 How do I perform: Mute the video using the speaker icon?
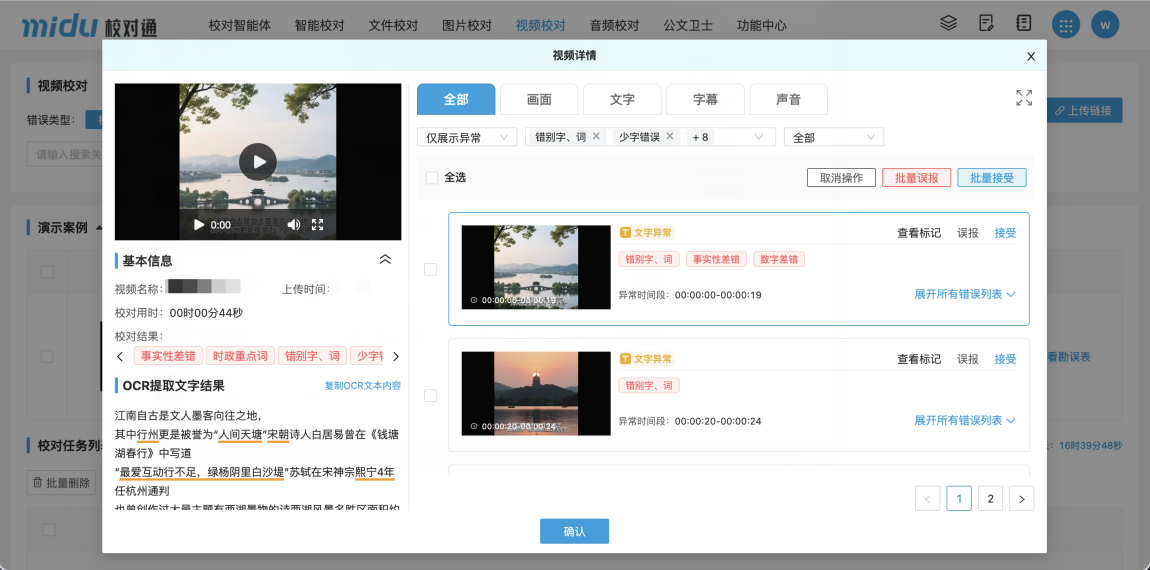point(294,225)
